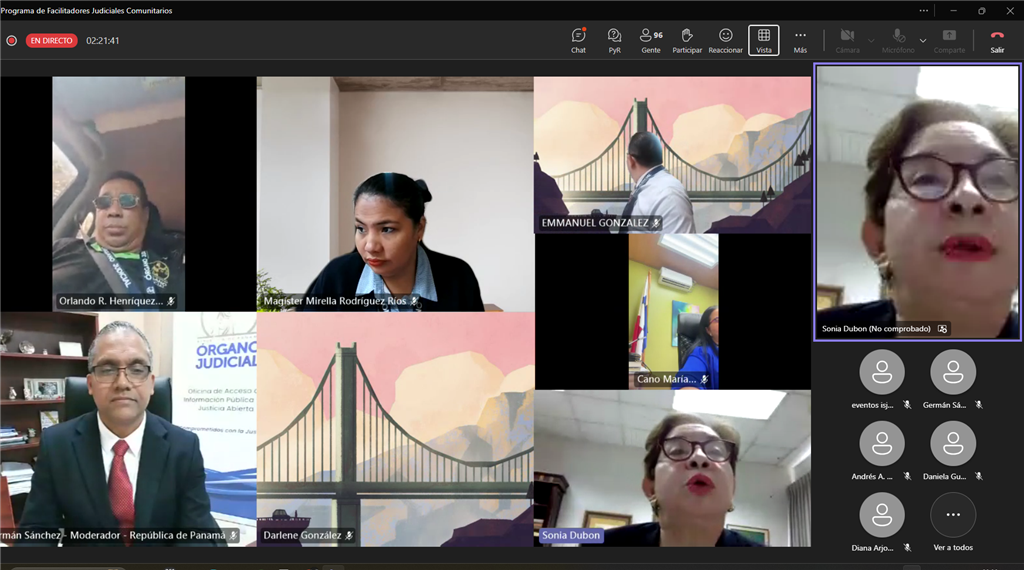Open the Reaccionar emoji reactions

(726, 40)
